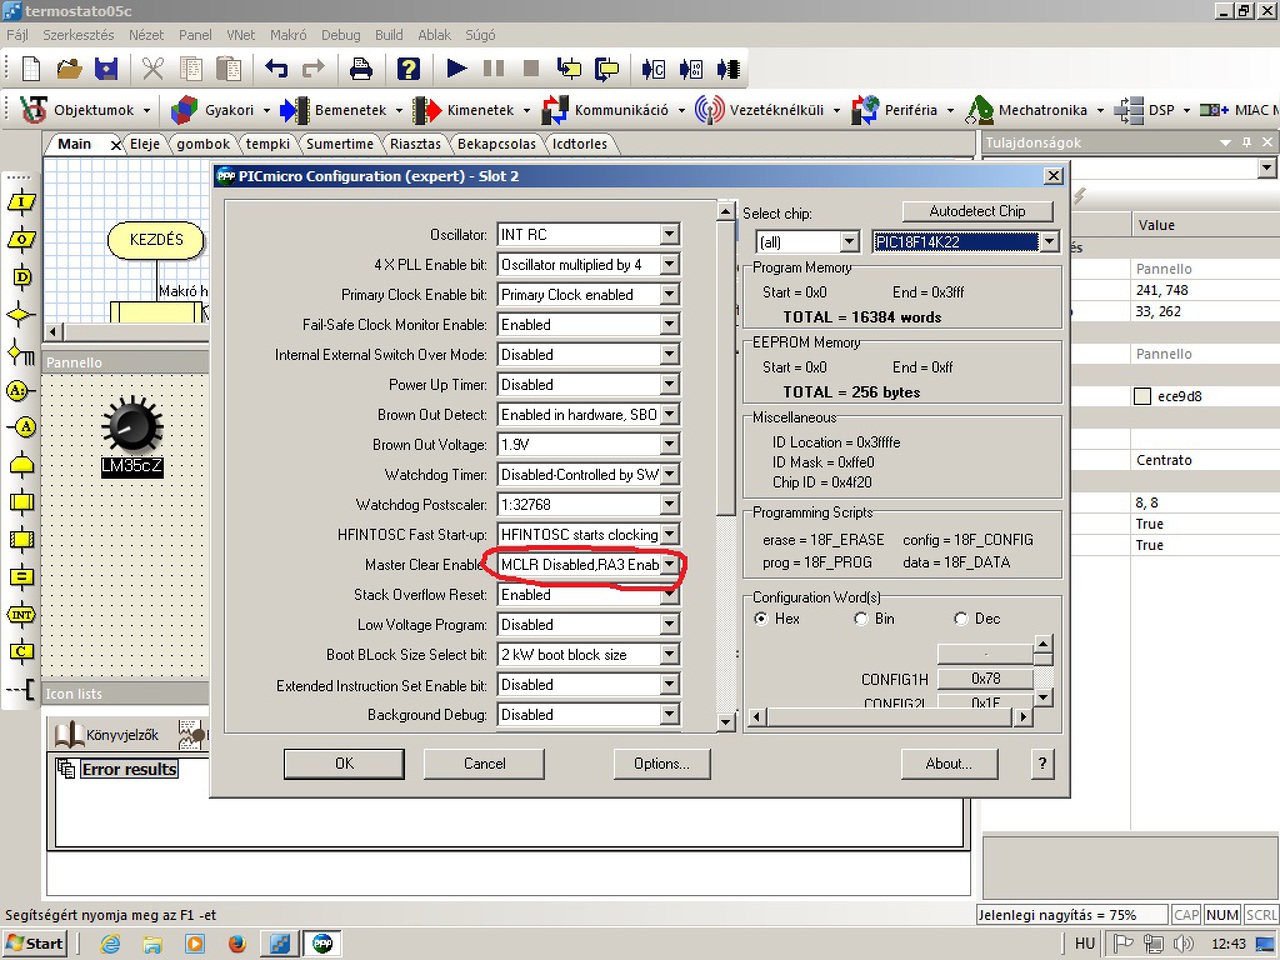Open the Build menu

click(x=389, y=35)
